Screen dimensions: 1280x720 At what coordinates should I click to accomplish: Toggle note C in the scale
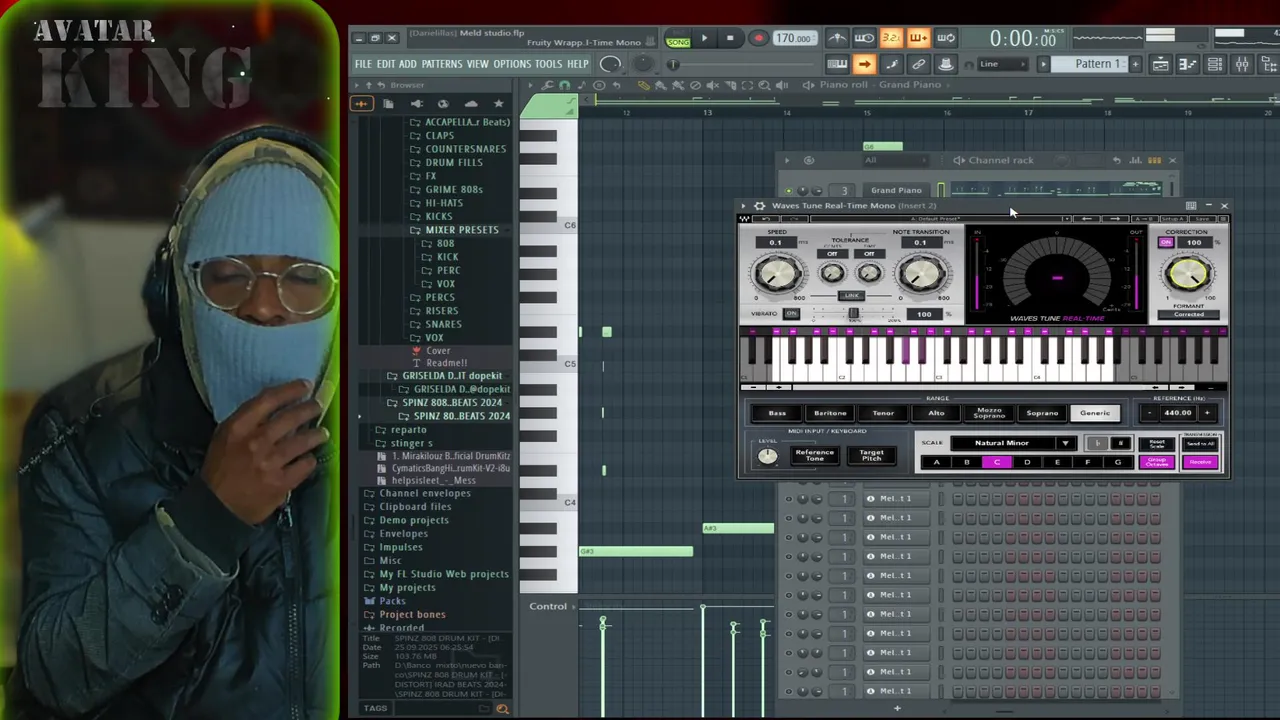tap(996, 462)
